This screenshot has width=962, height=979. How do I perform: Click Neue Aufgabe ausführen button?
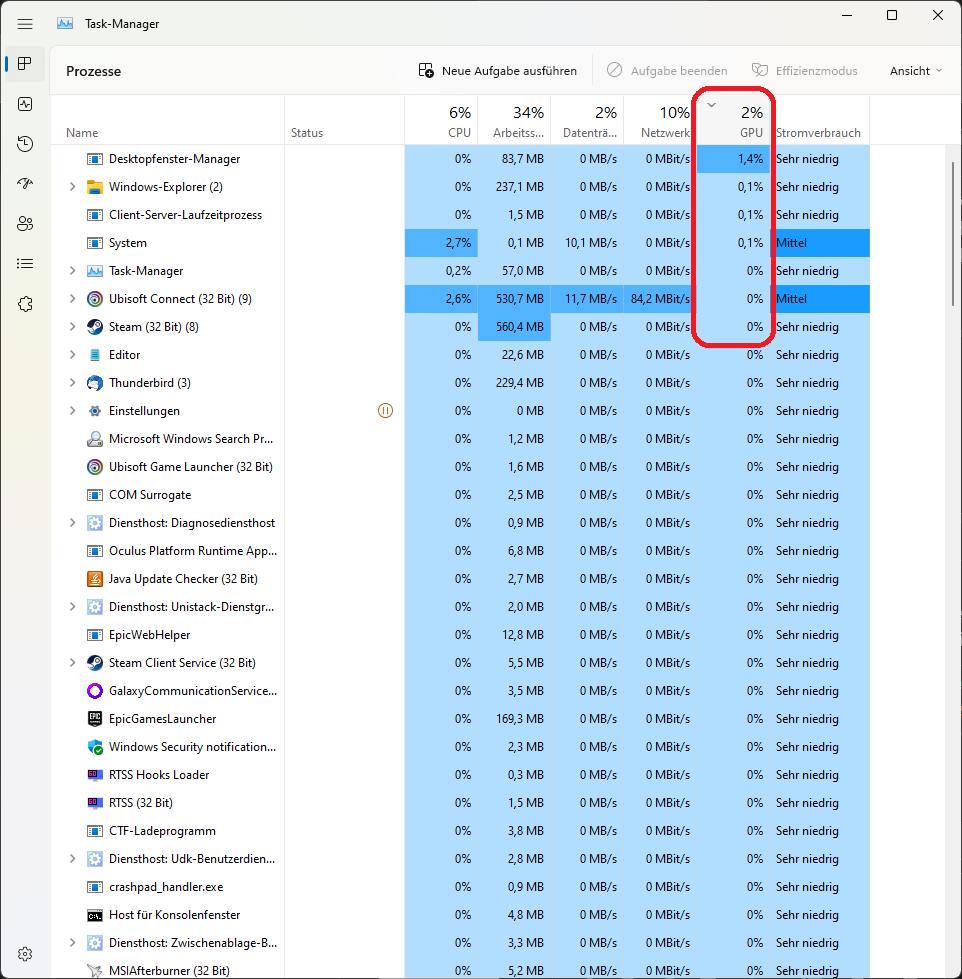[x=498, y=71]
